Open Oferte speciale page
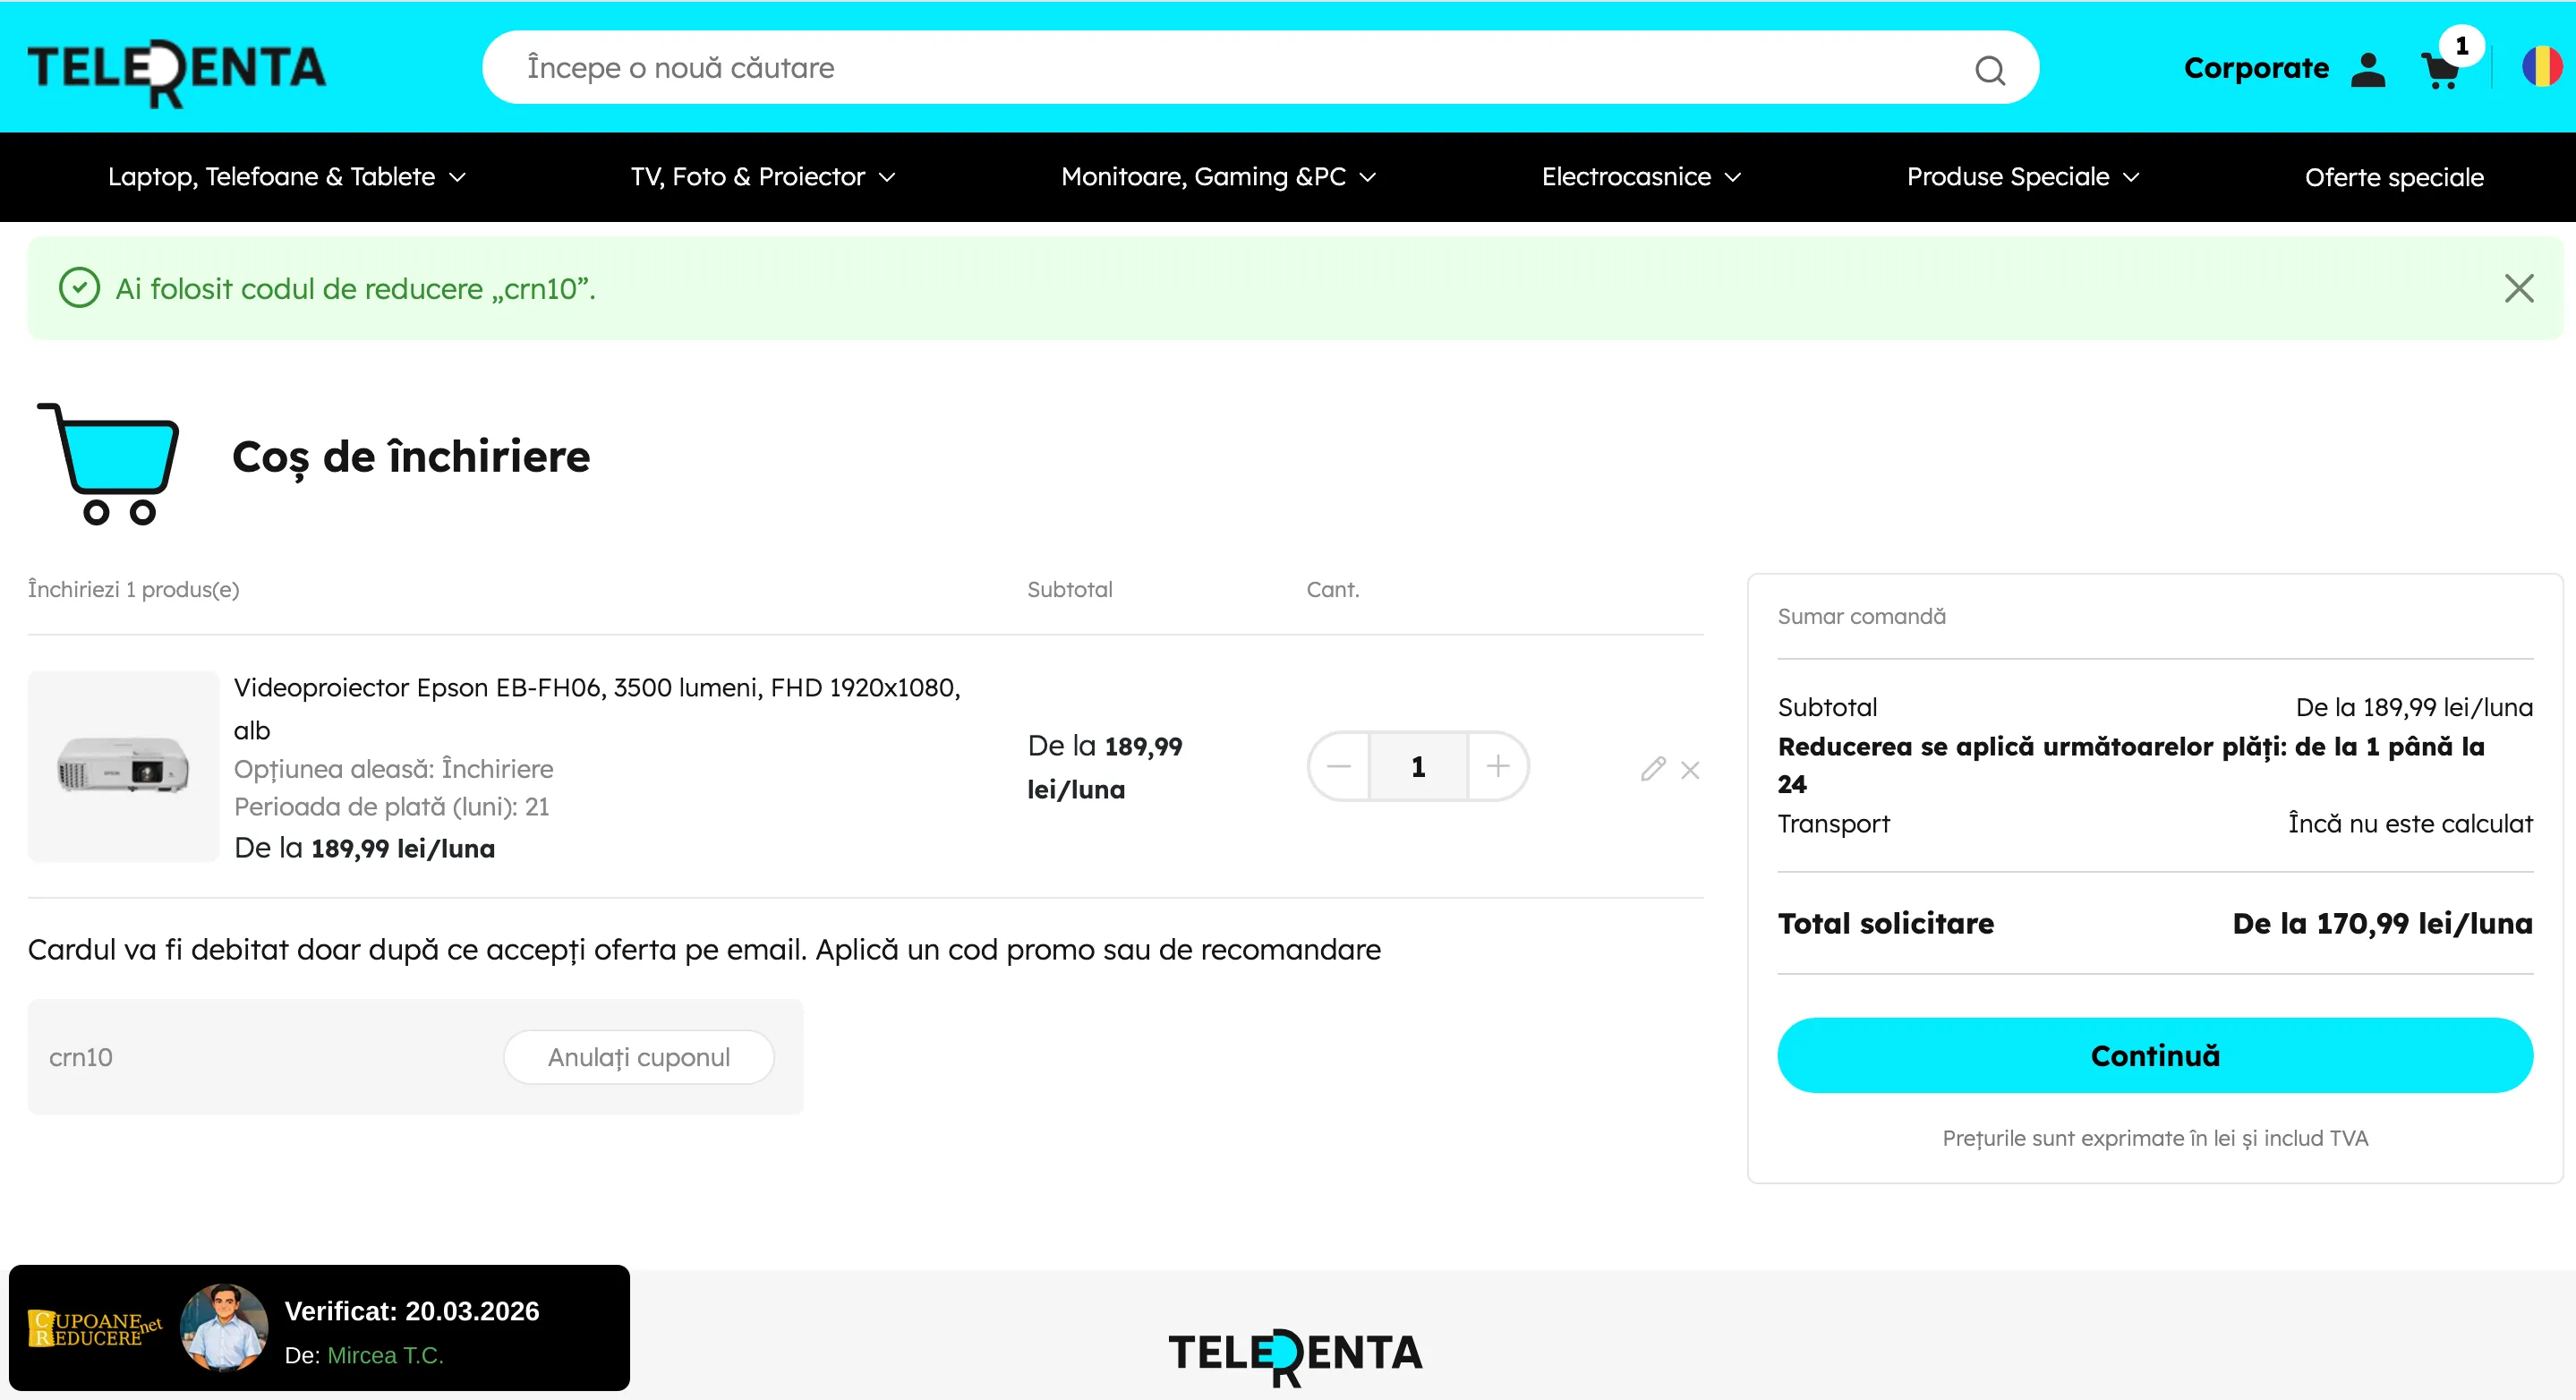Viewport: 2576px width, 1400px height. tap(2393, 178)
